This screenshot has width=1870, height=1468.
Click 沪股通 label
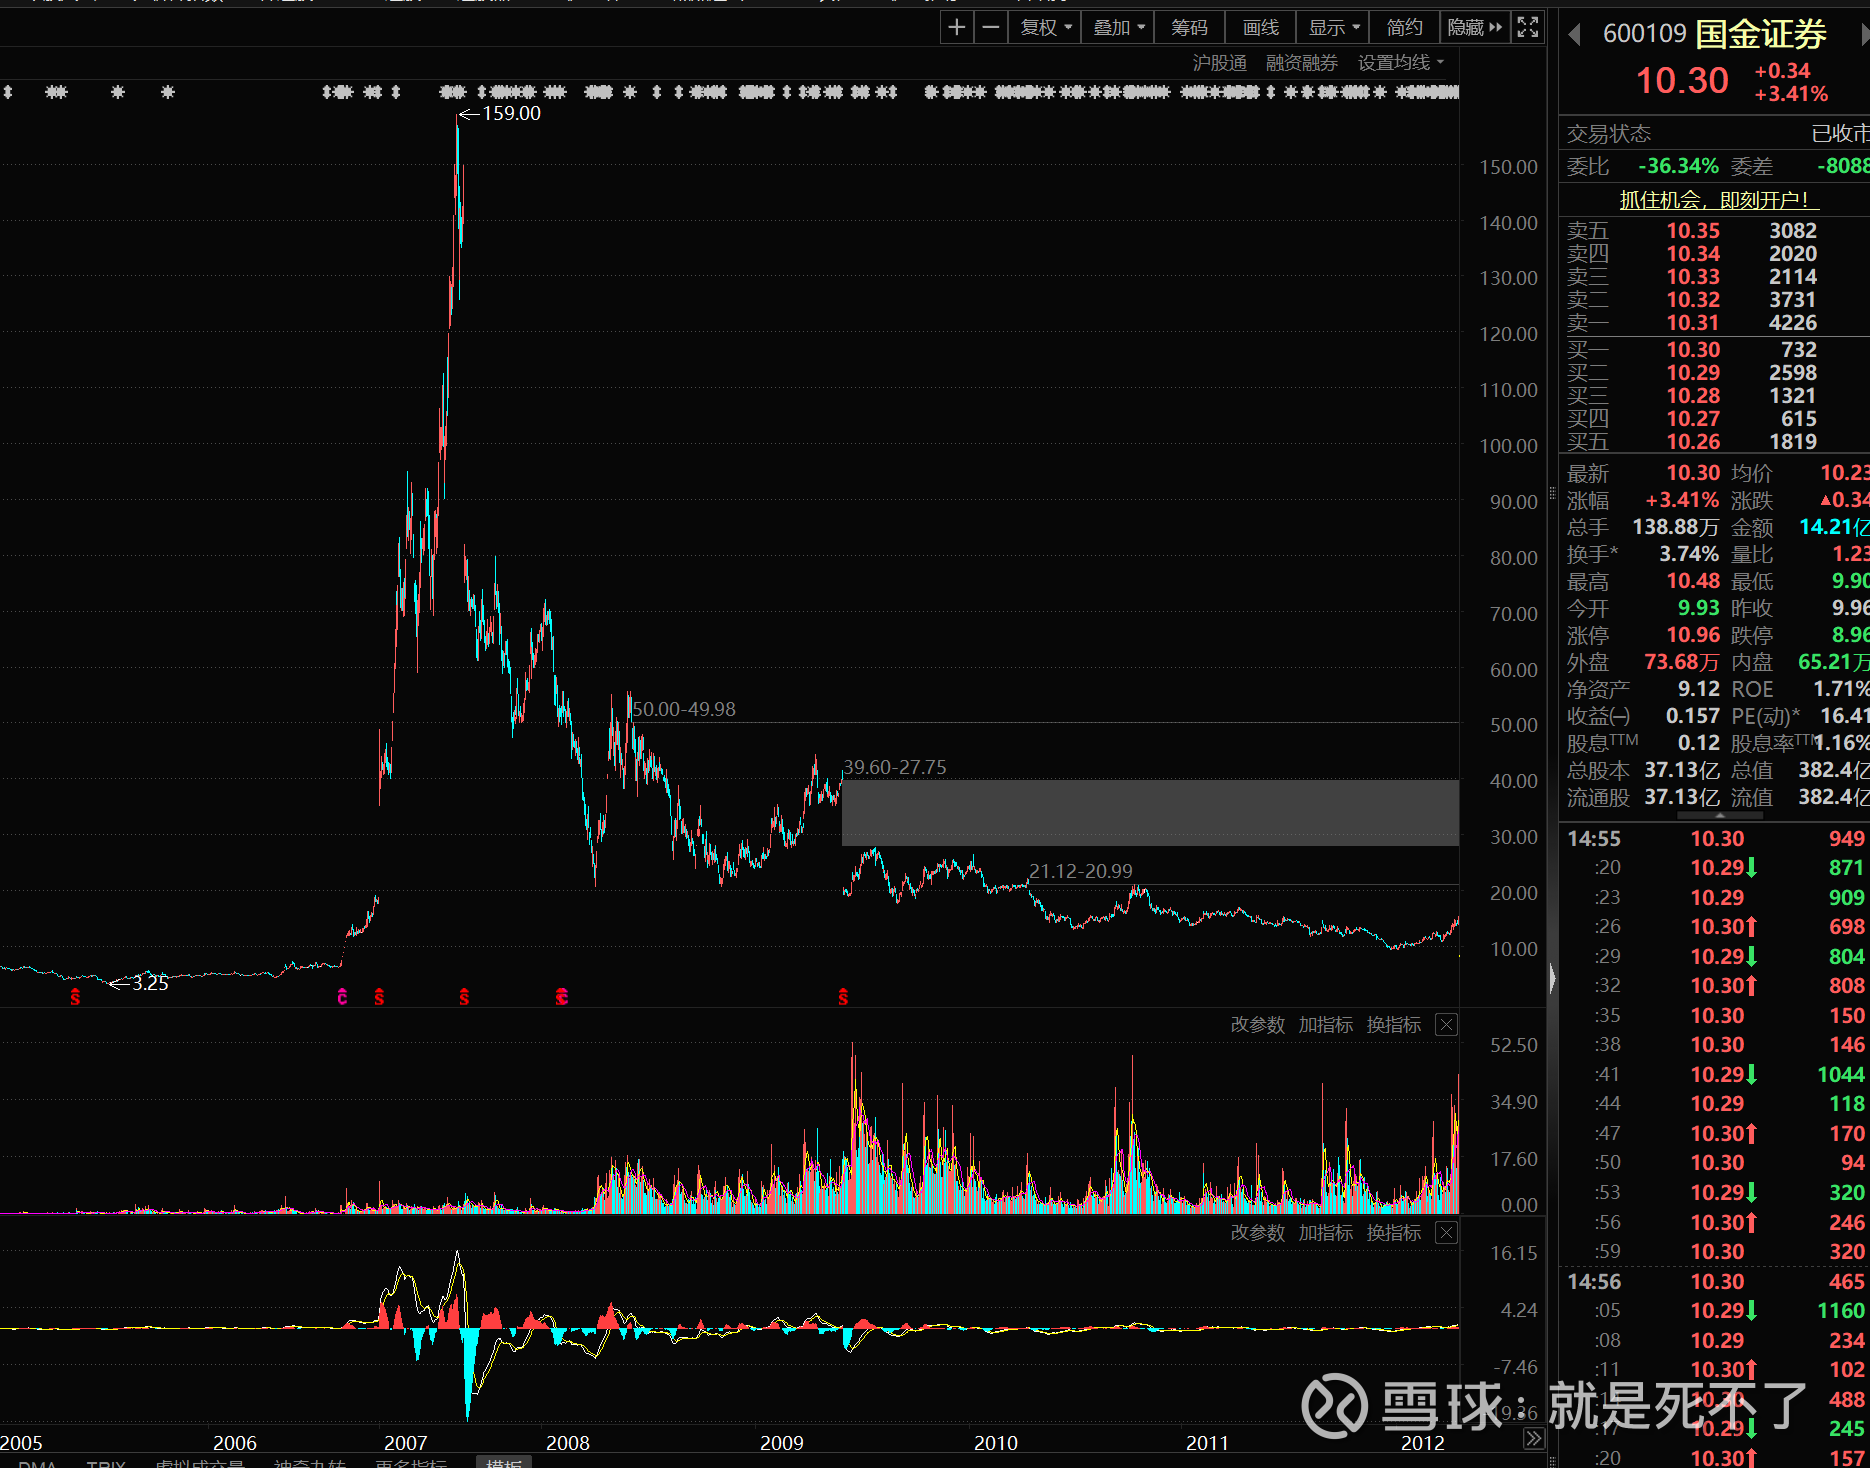1220,63
